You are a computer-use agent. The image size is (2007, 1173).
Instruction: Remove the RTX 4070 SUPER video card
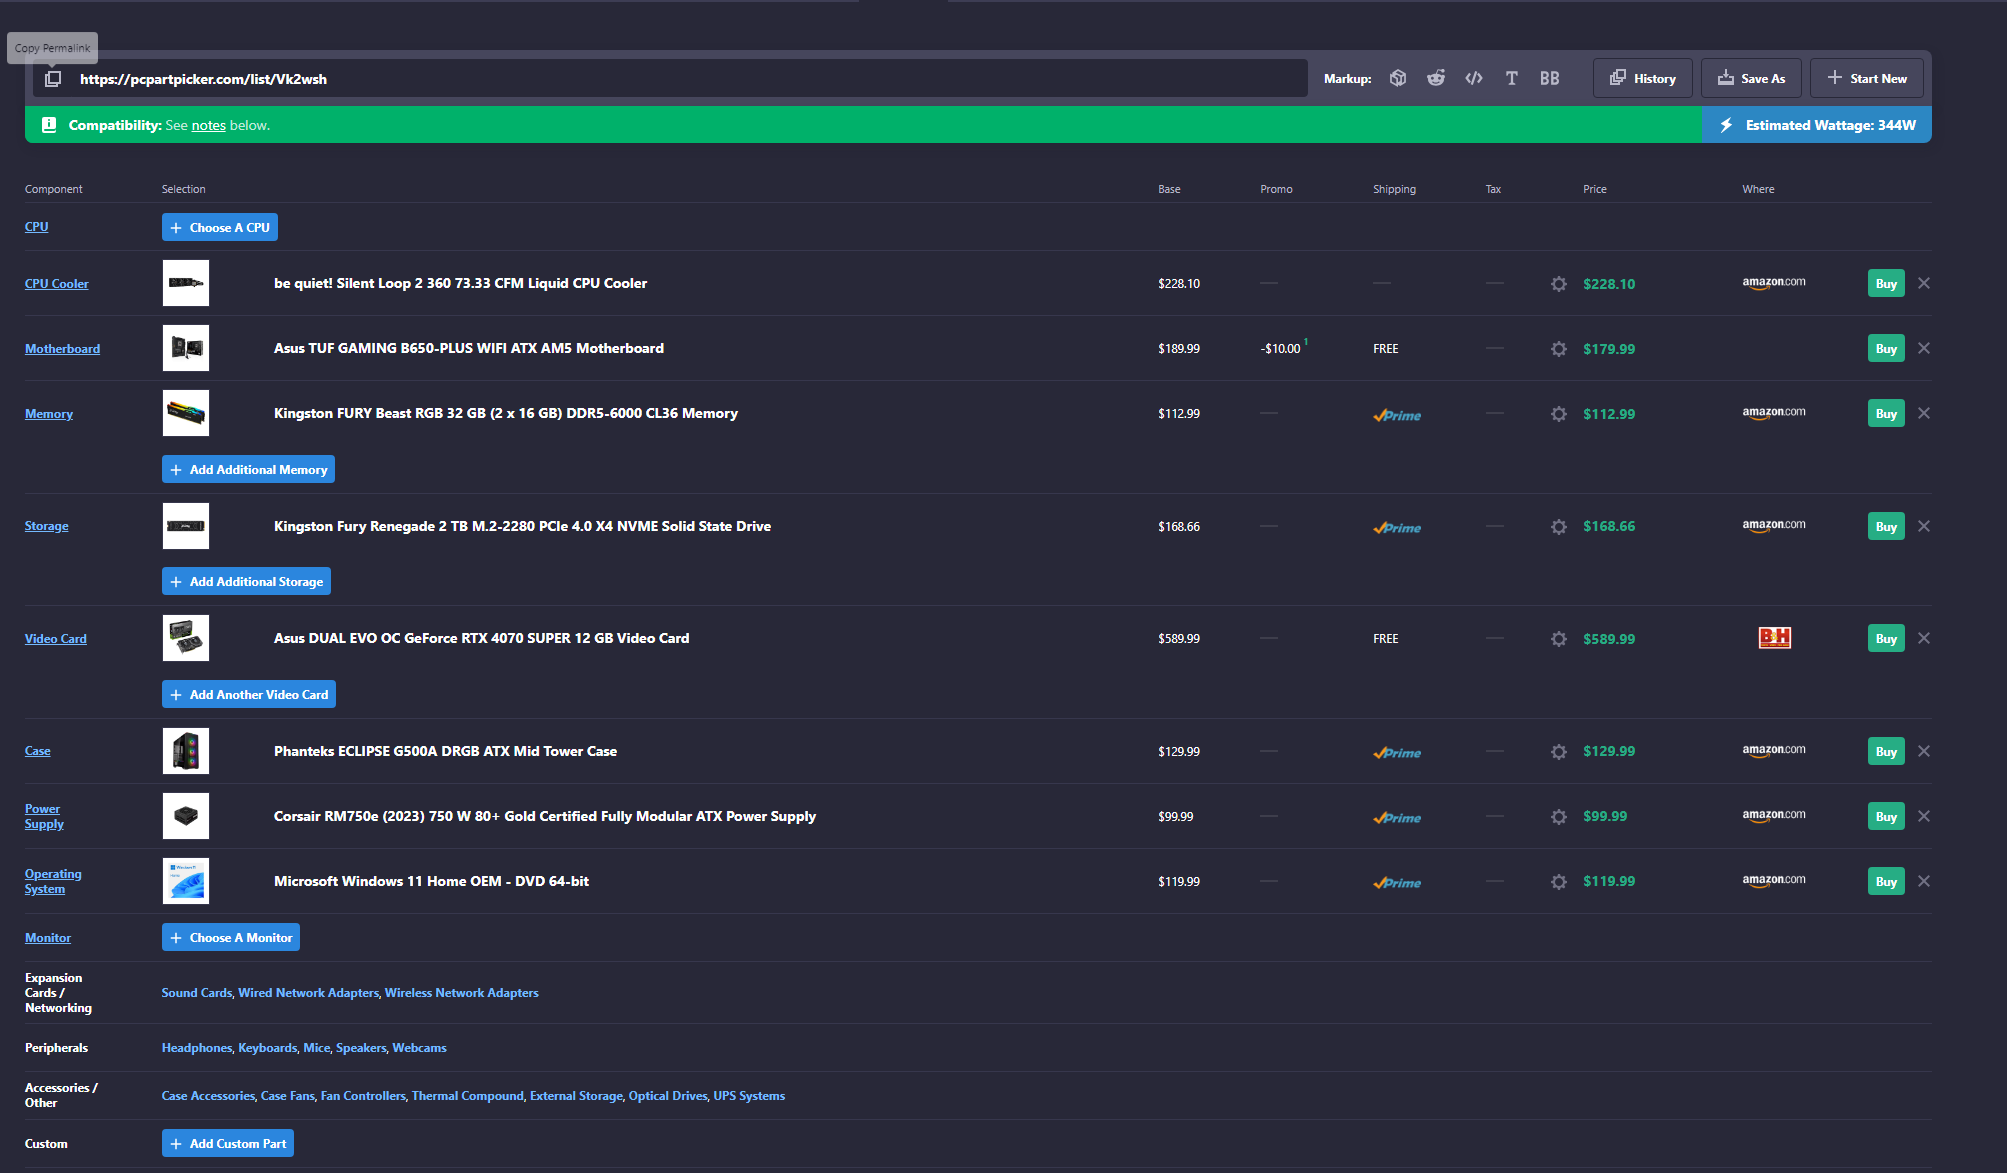coord(1924,638)
